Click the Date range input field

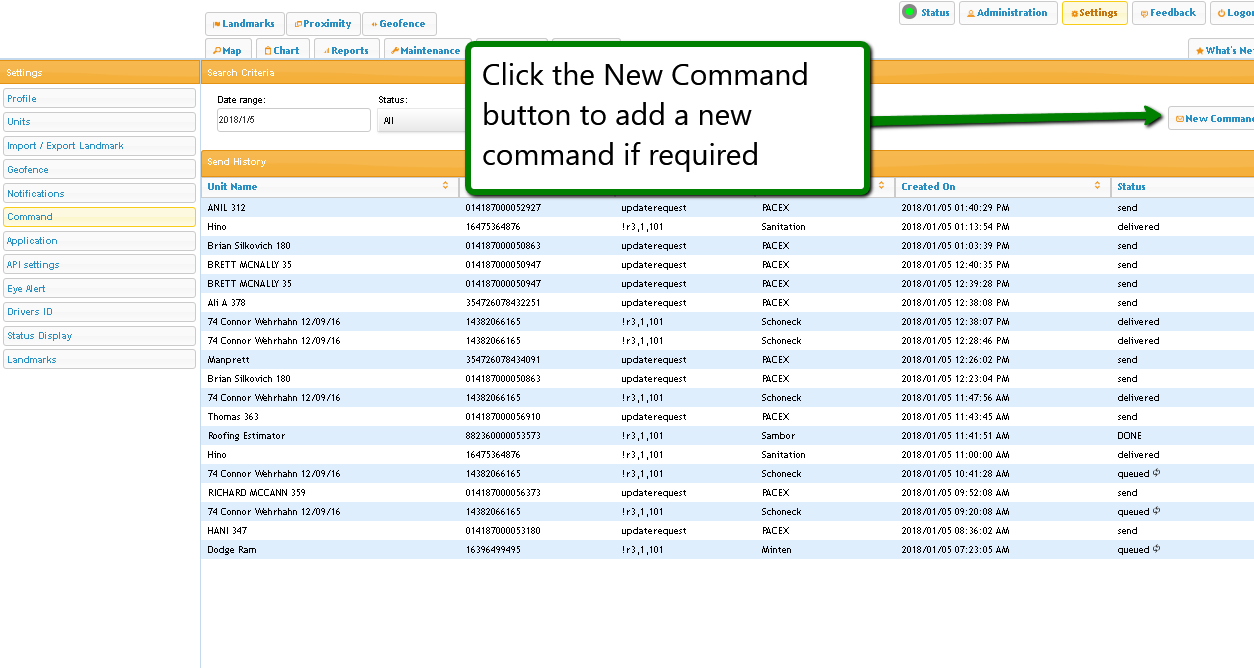293,121
